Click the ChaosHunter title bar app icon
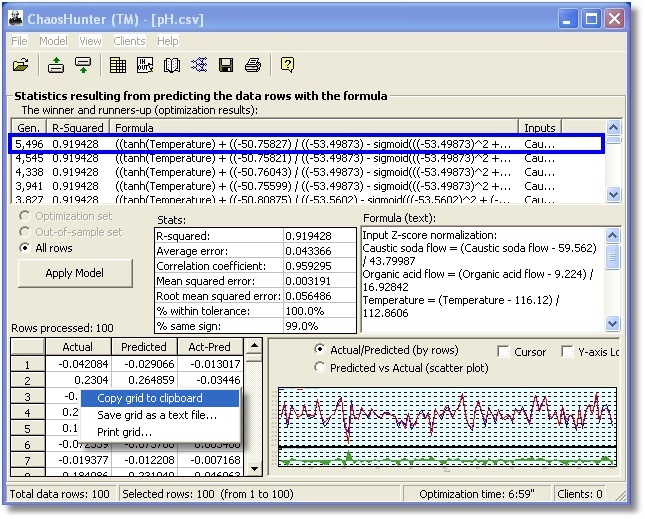 [16, 19]
